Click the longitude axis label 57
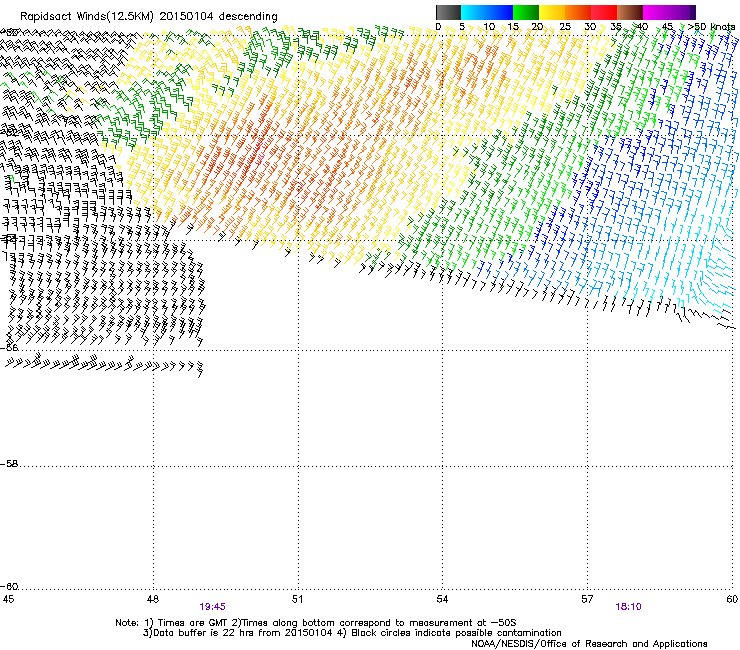Image resolution: width=740 pixels, height=650 pixels. 587,599
